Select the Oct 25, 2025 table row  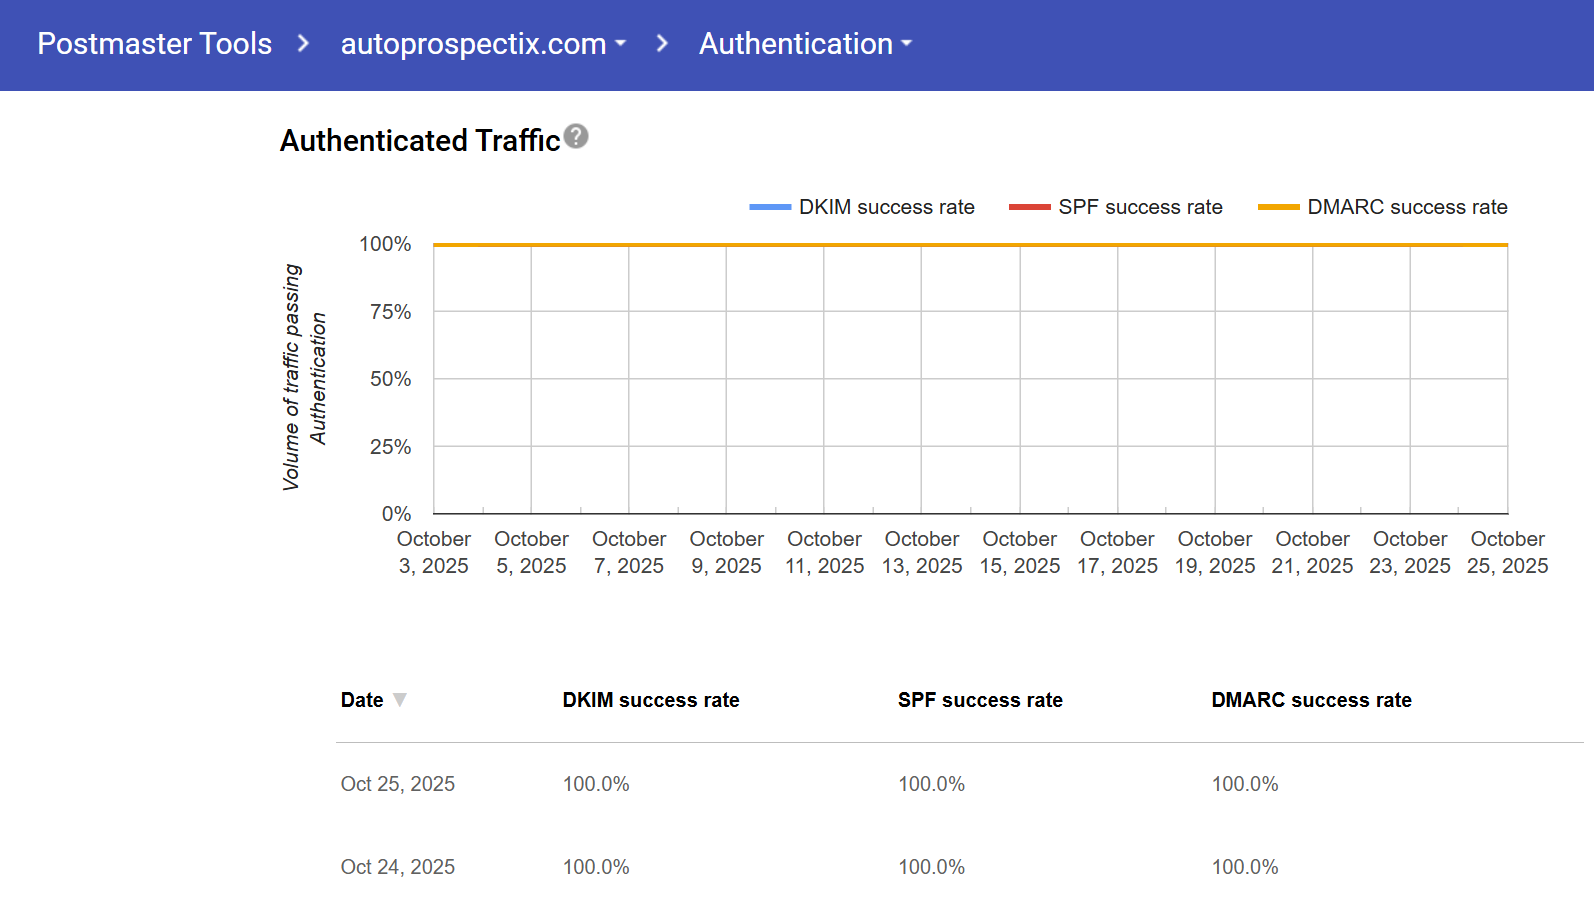pos(398,784)
